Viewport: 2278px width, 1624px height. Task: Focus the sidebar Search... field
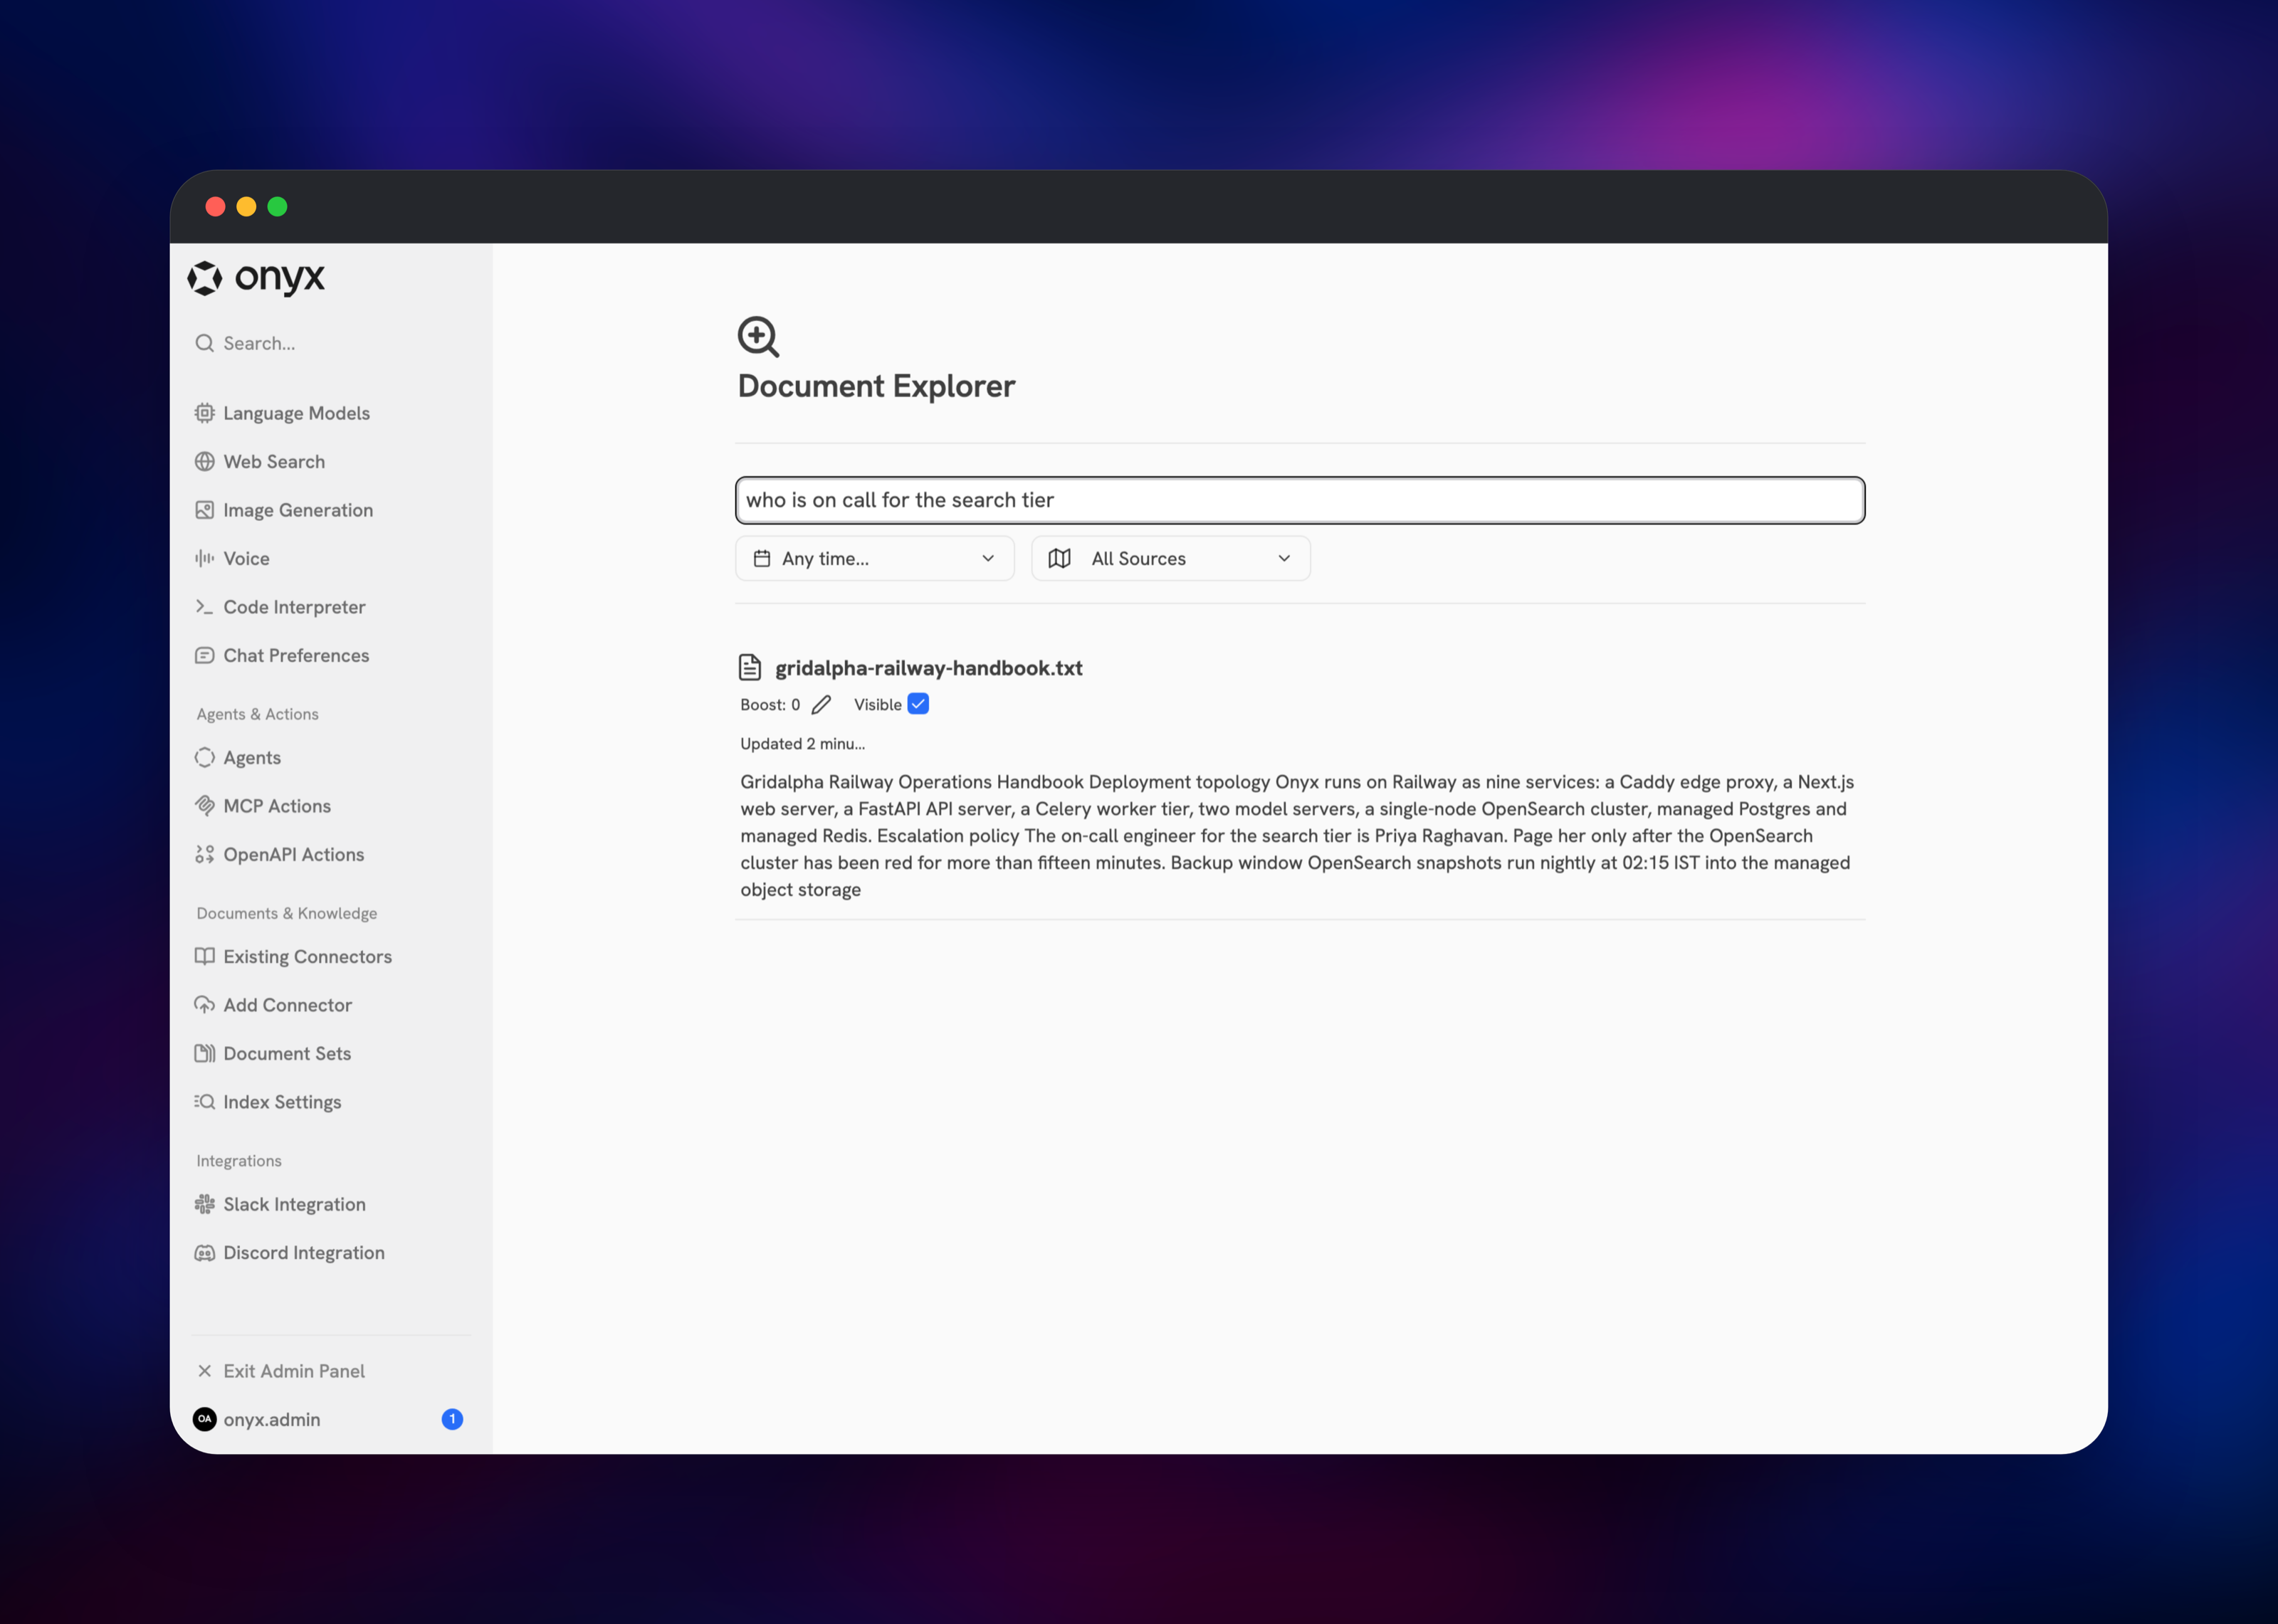[x=331, y=343]
